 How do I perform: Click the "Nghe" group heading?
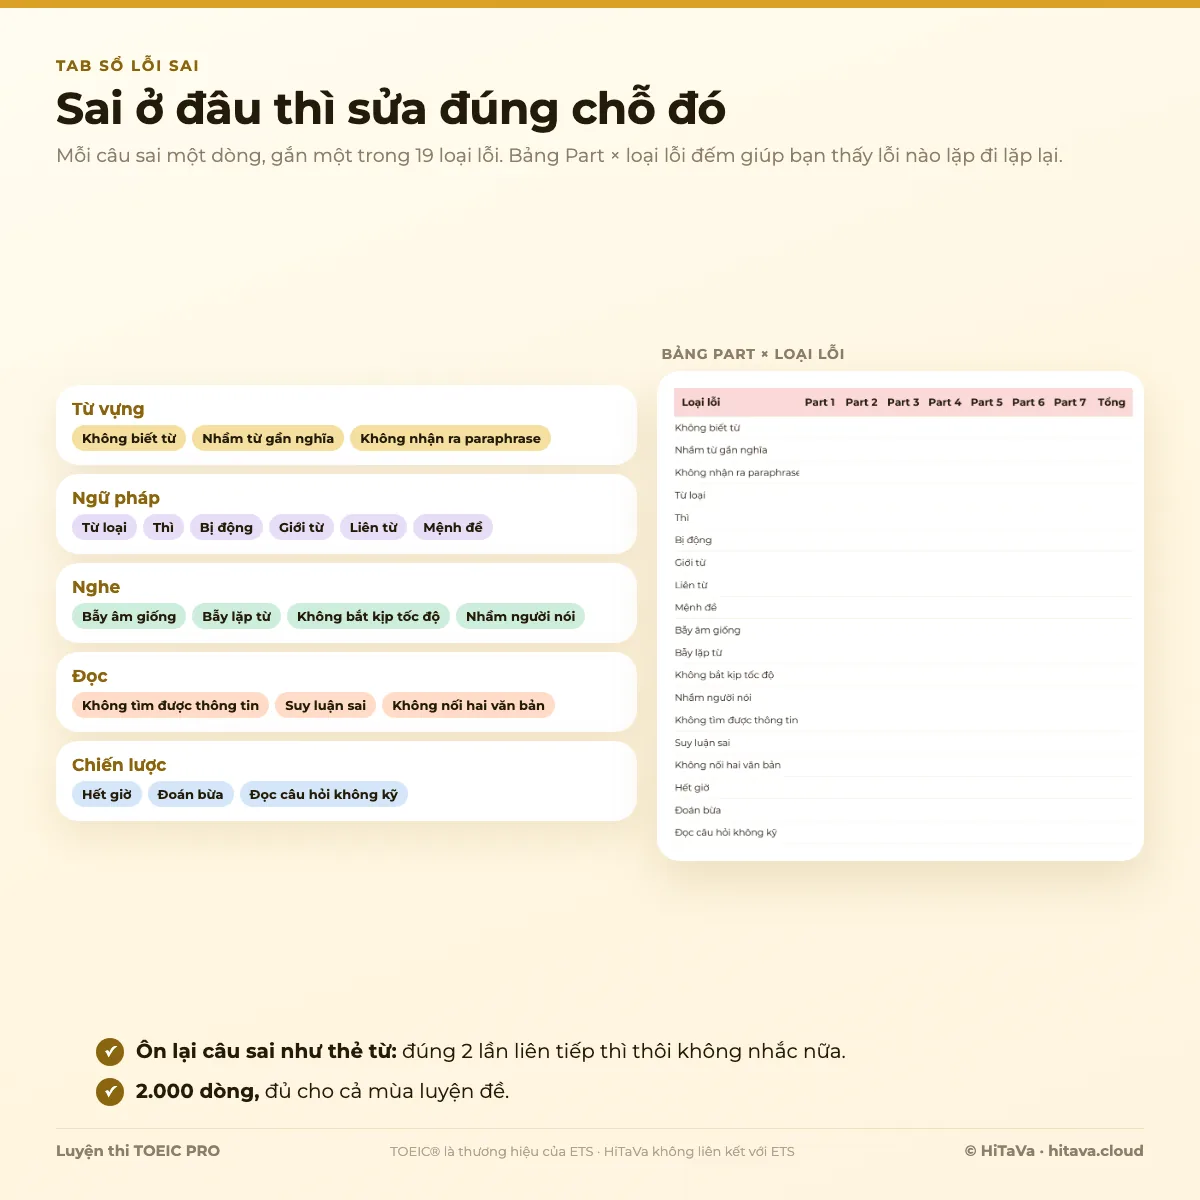coord(96,587)
